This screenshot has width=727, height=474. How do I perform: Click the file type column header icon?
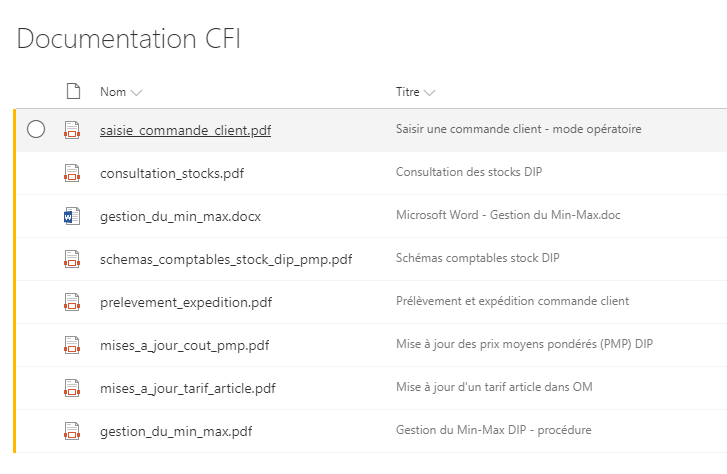[72, 92]
